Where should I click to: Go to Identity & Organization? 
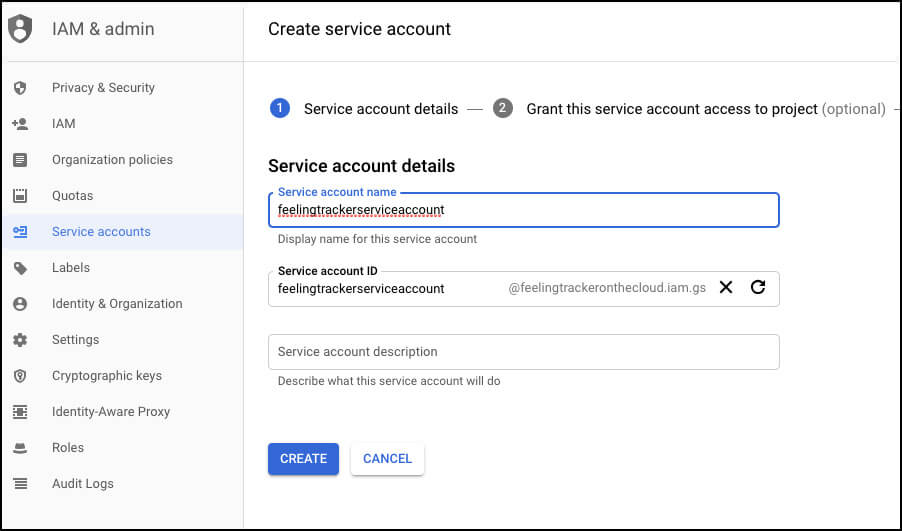coord(117,304)
